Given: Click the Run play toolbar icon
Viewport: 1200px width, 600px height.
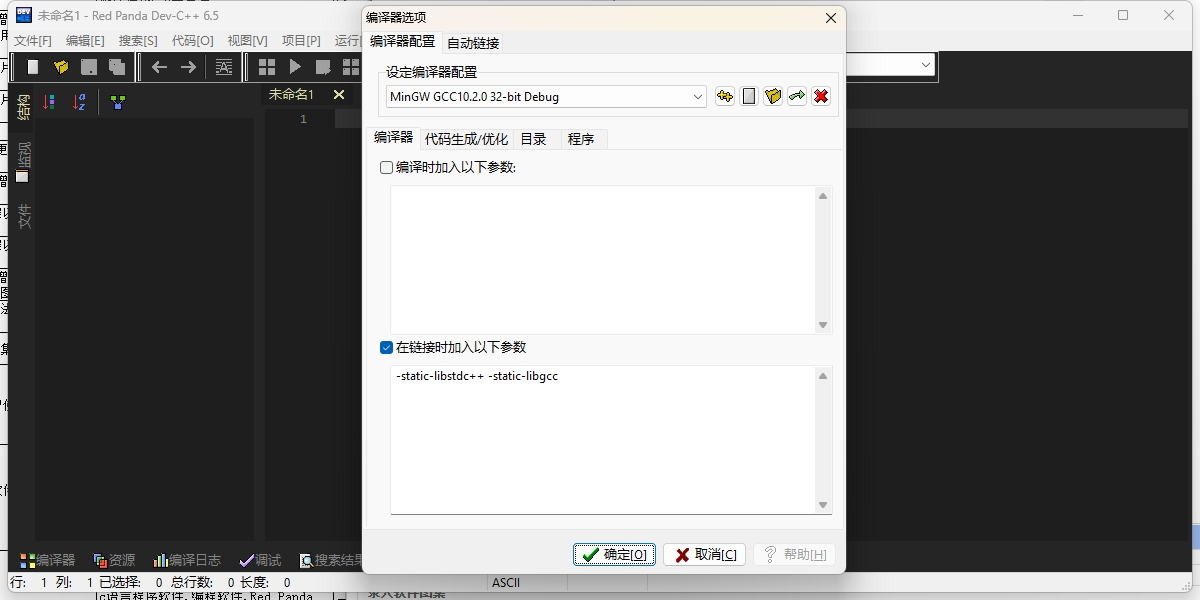Looking at the screenshot, I should 295,67.
